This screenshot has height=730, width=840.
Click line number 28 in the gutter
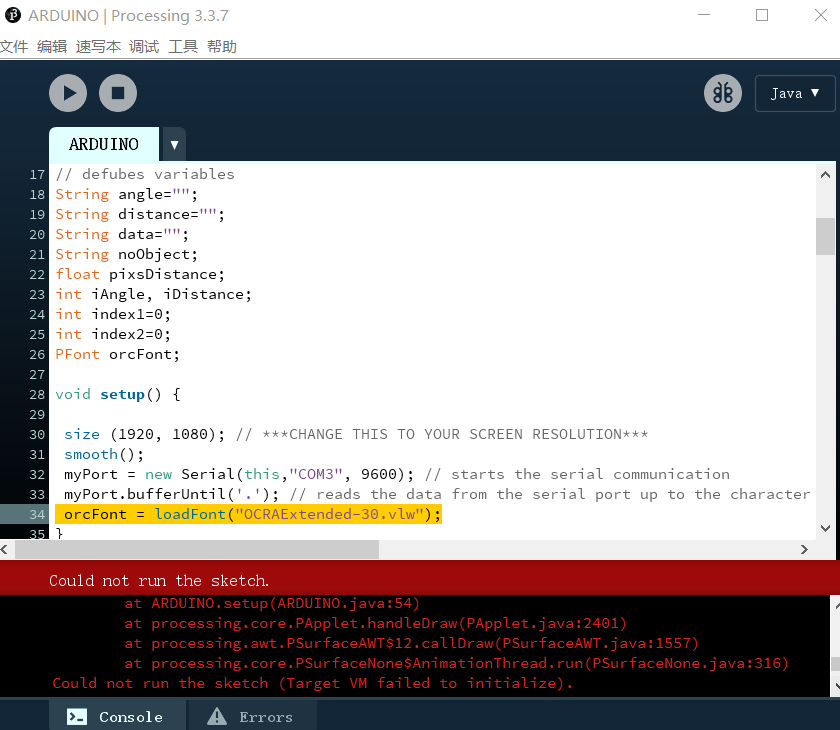37,395
